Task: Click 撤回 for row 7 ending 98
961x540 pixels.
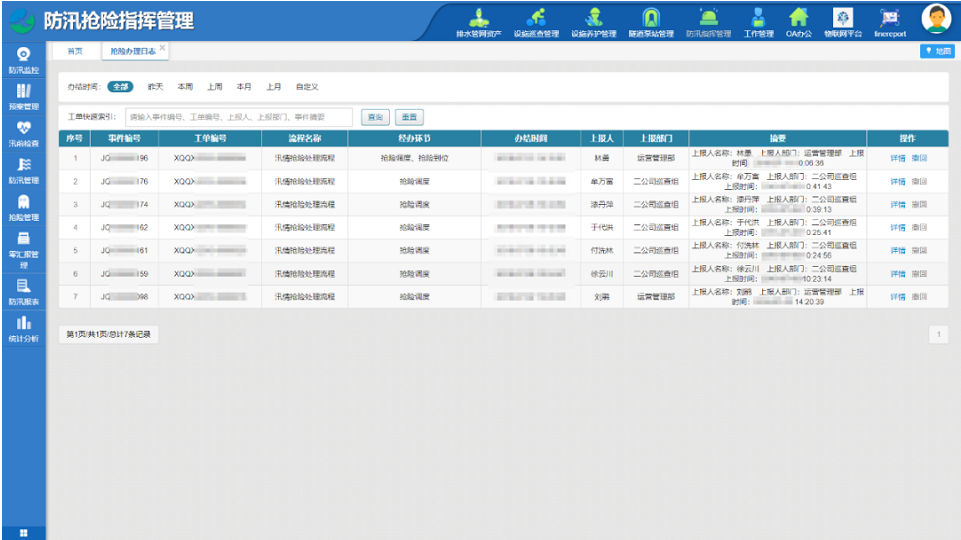Action: click(x=919, y=297)
